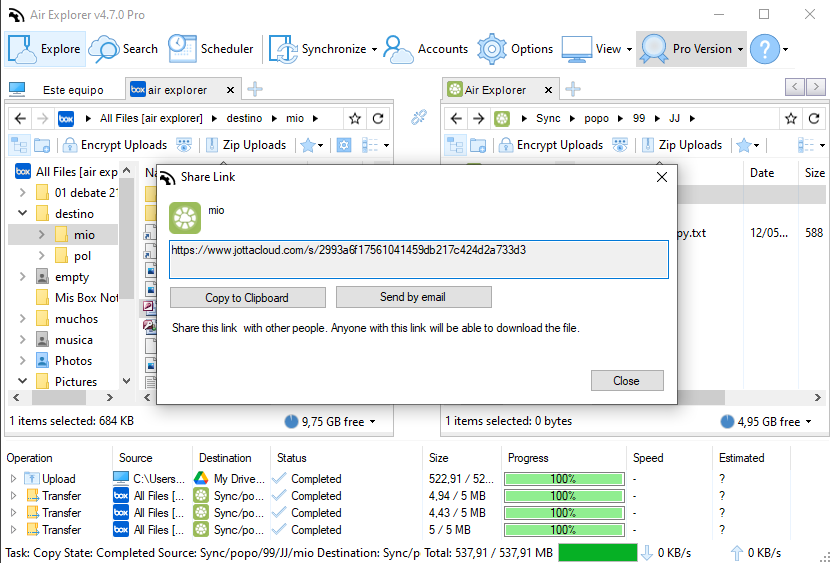Click the blue help question mark icon
This screenshot has height=563, width=833.
(x=764, y=49)
